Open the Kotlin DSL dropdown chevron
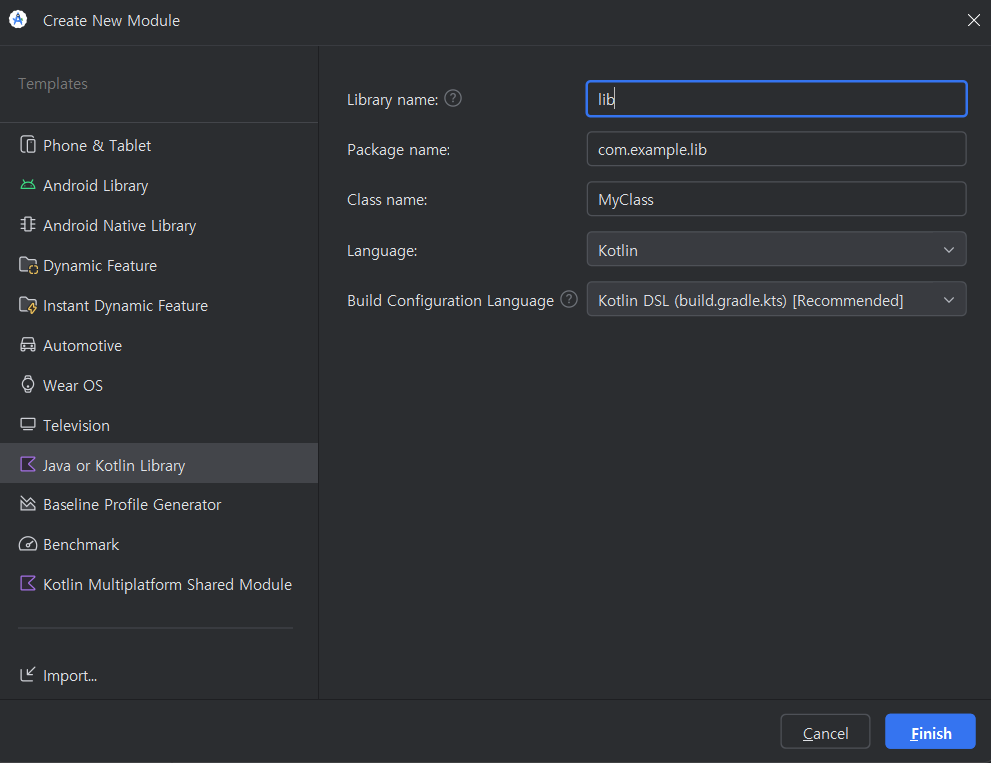The width and height of the screenshot is (991, 763). [x=948, y=299]
